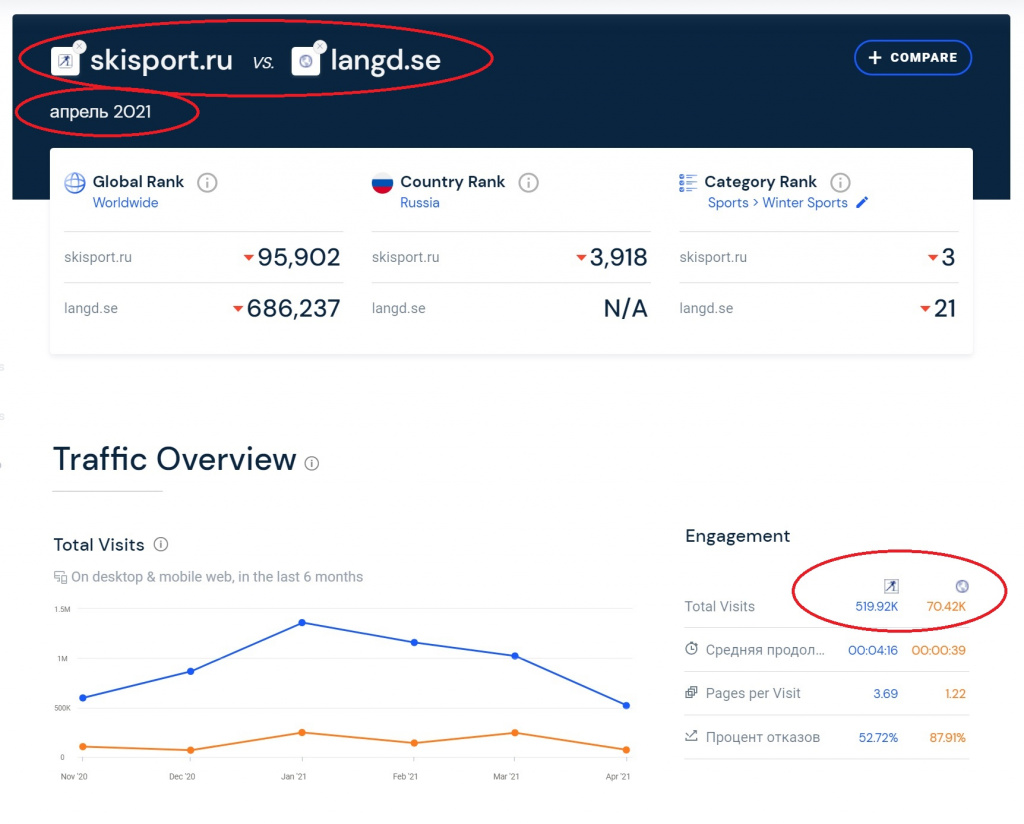The height and width of the screenshot is (824, 1024).
Task: Select the langd.se Dec '20 data point
Action: (x=191, y=750)
